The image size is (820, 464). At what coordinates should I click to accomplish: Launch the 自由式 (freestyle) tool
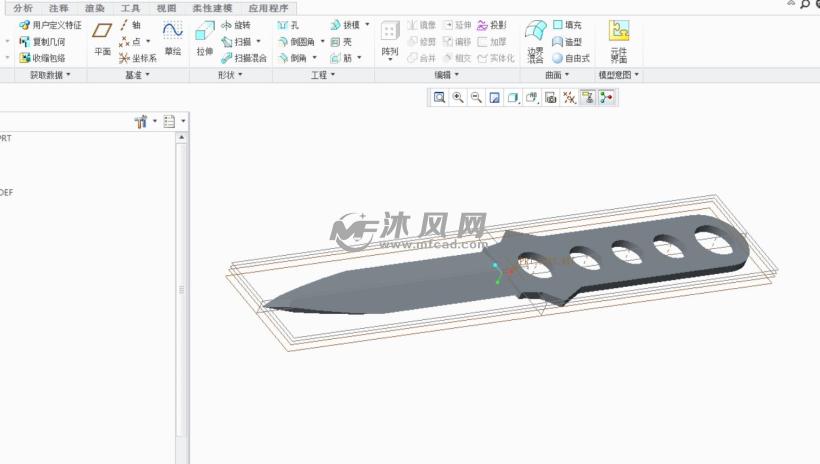(571, 58)
